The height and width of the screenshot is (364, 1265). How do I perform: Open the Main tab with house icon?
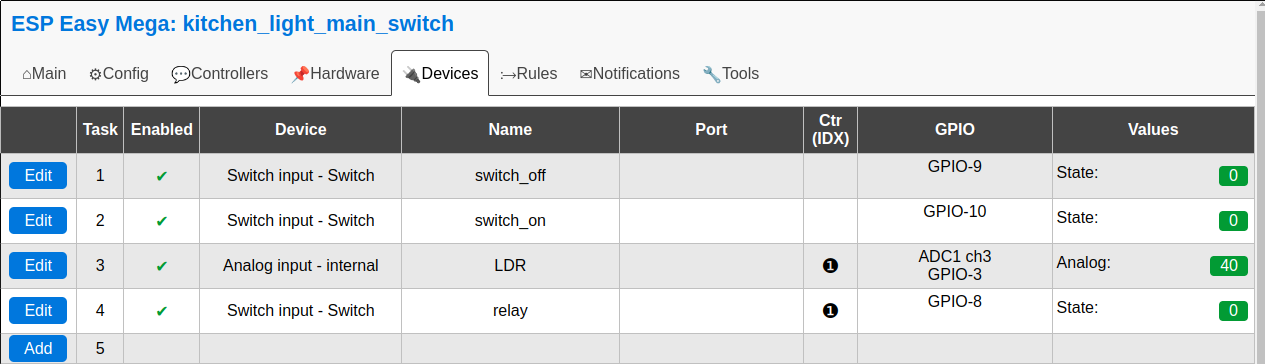(44, 73)
